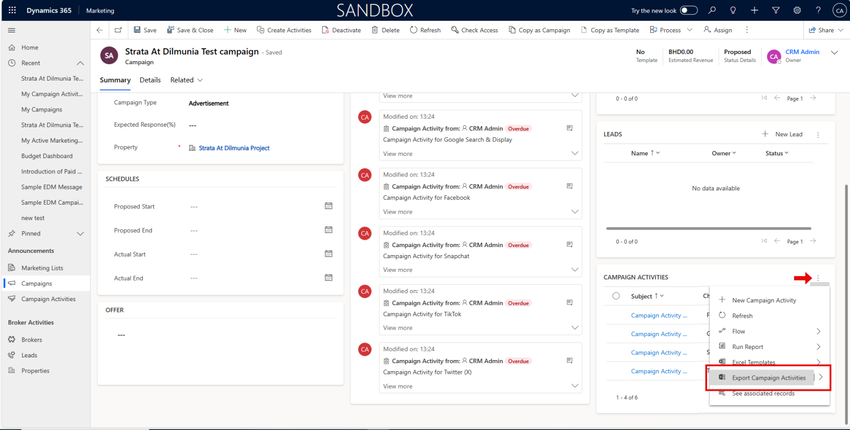Open record icon on TikTok activity card
Image resolution: width=850 pixels, height=430 pixels.
(x=570, y=303)
